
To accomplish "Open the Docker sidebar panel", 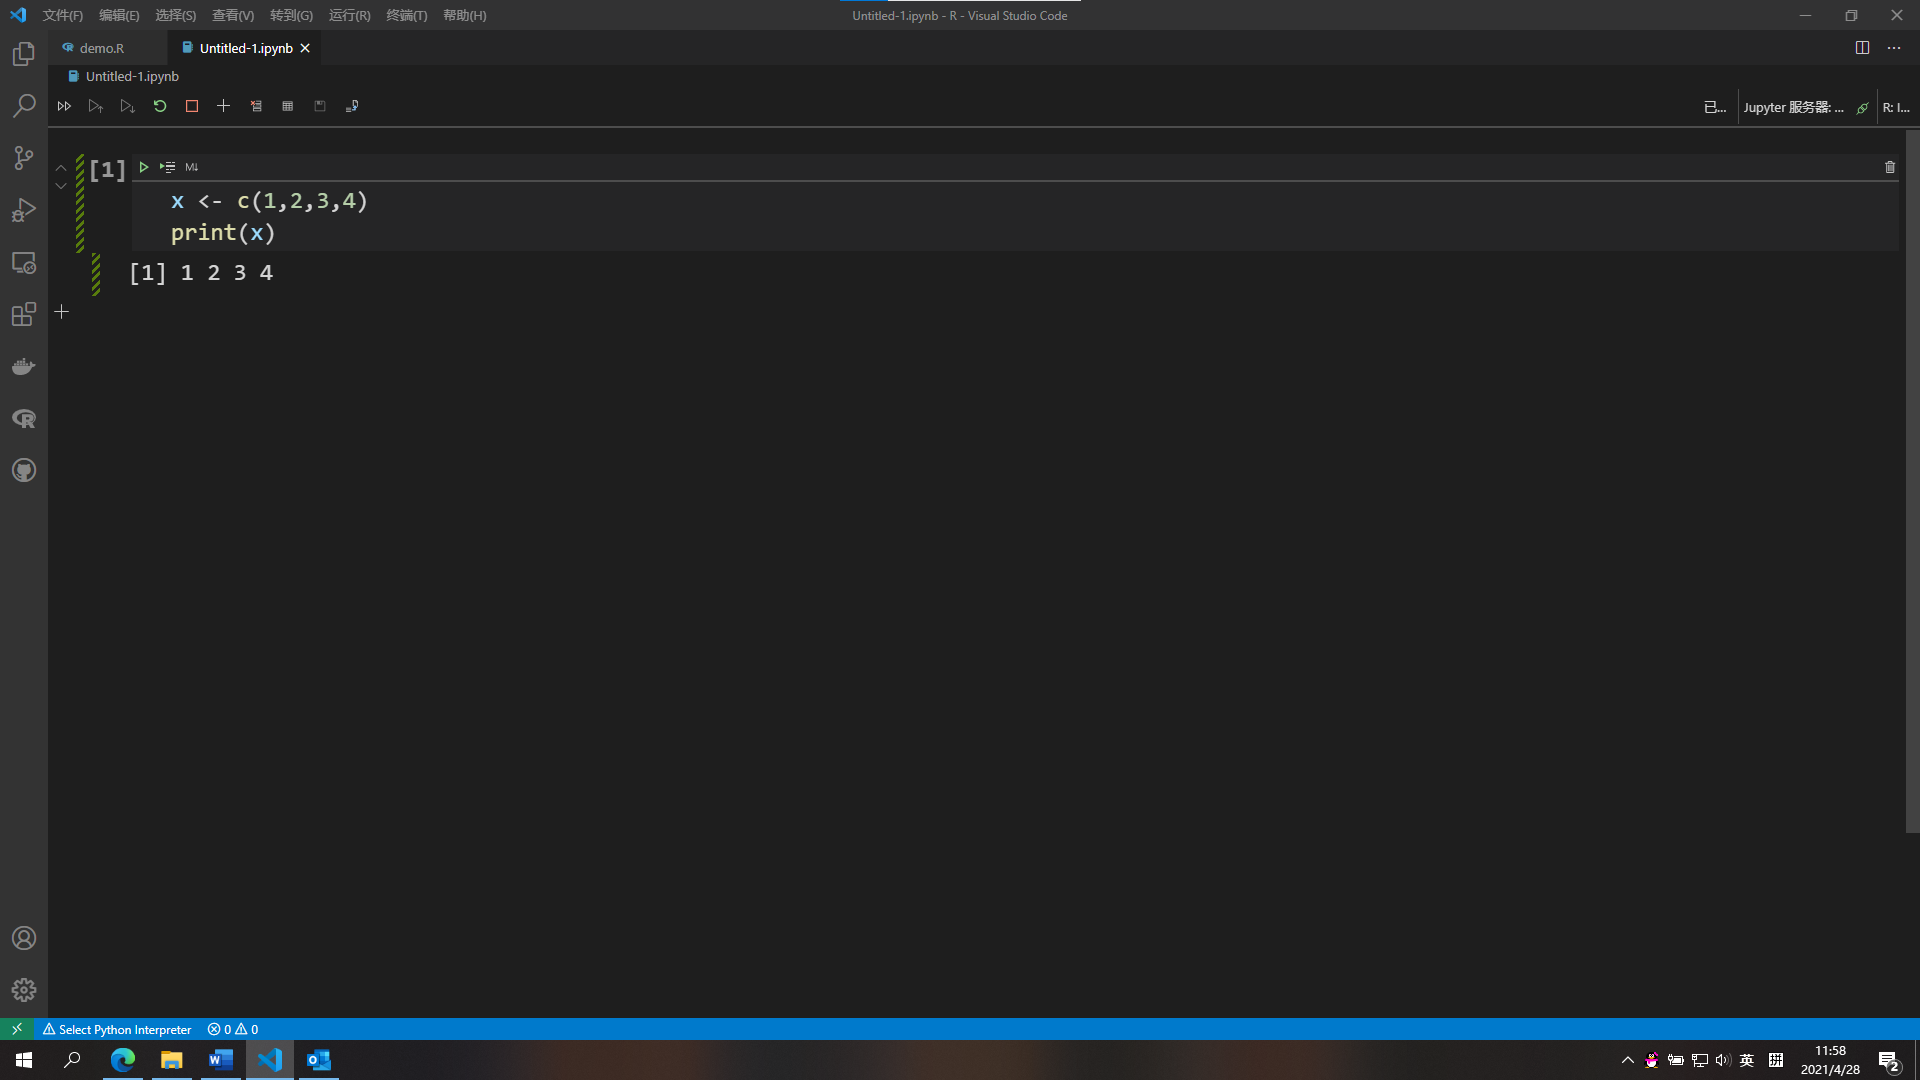I will [x=23, y=365].
